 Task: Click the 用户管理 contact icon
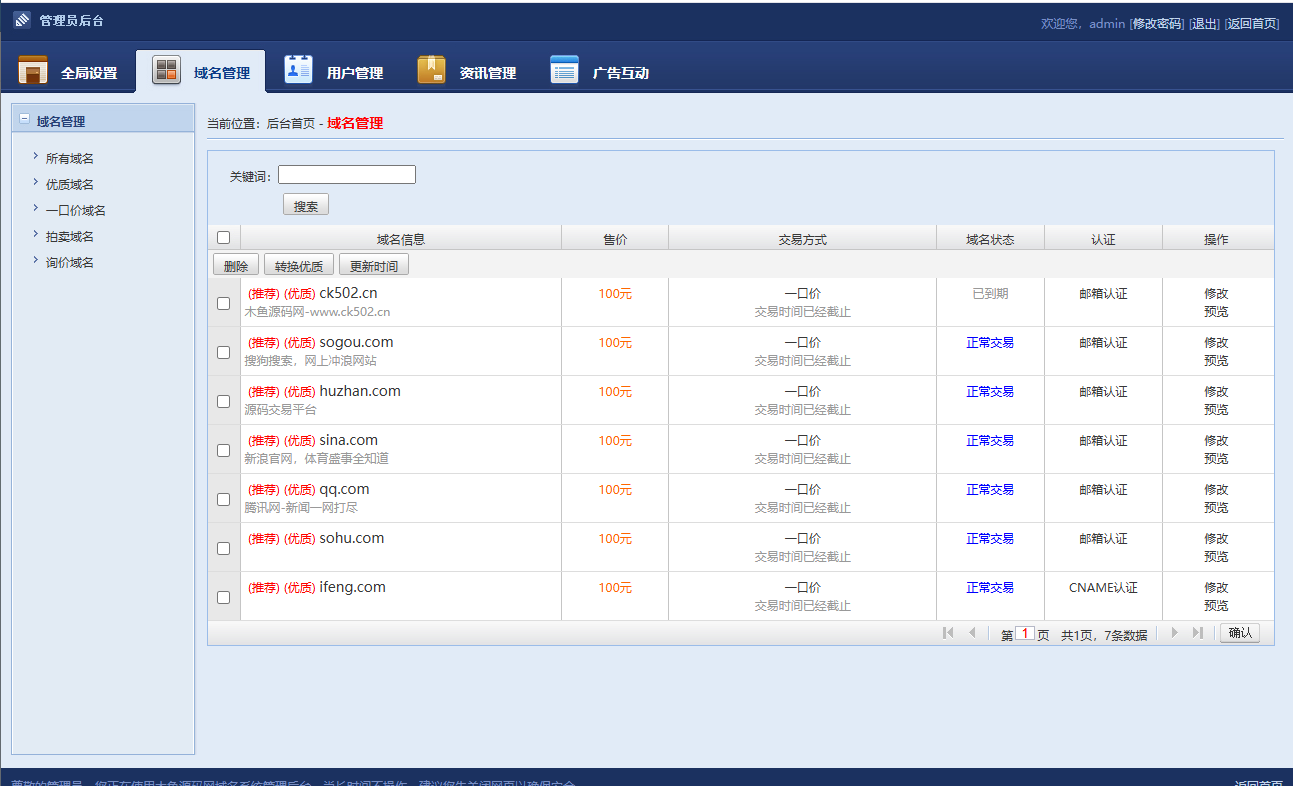coord(299,70)
